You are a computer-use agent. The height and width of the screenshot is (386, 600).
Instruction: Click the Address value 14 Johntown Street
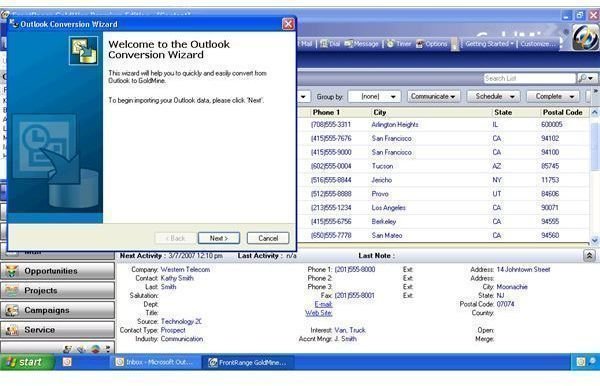[523, 269]
